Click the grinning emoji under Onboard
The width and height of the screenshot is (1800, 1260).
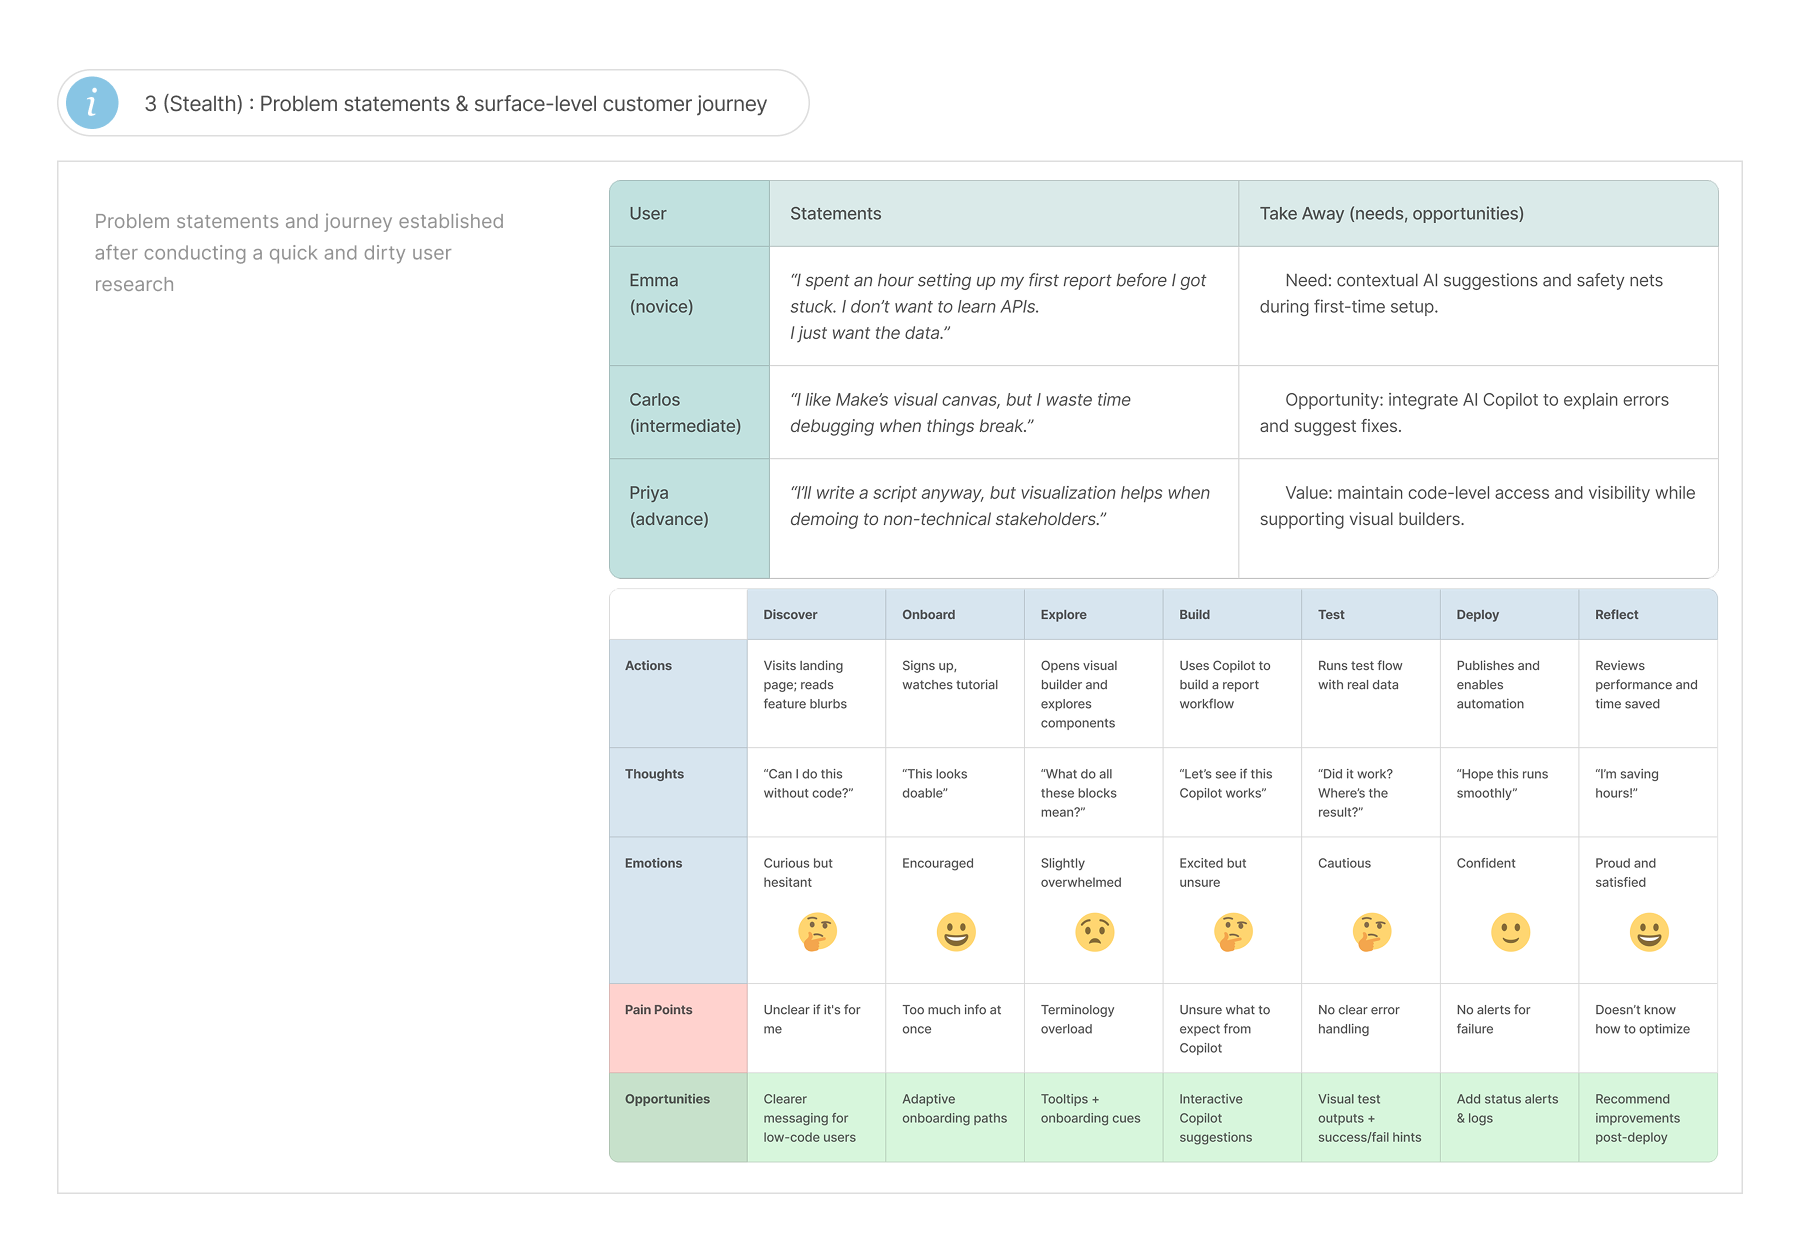pyautogui.click(x=956, y=932)
